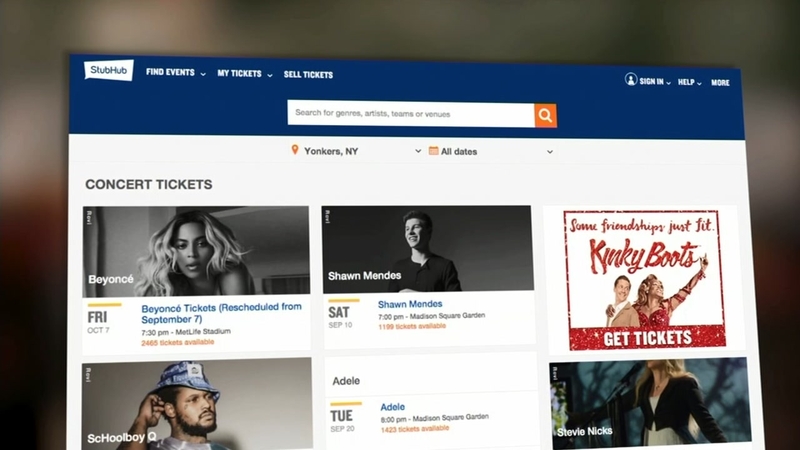This screenshot has width=800, height=450.
Task: Open the Beyoncé Tickets rescheduled link
Action: point(221,313)
